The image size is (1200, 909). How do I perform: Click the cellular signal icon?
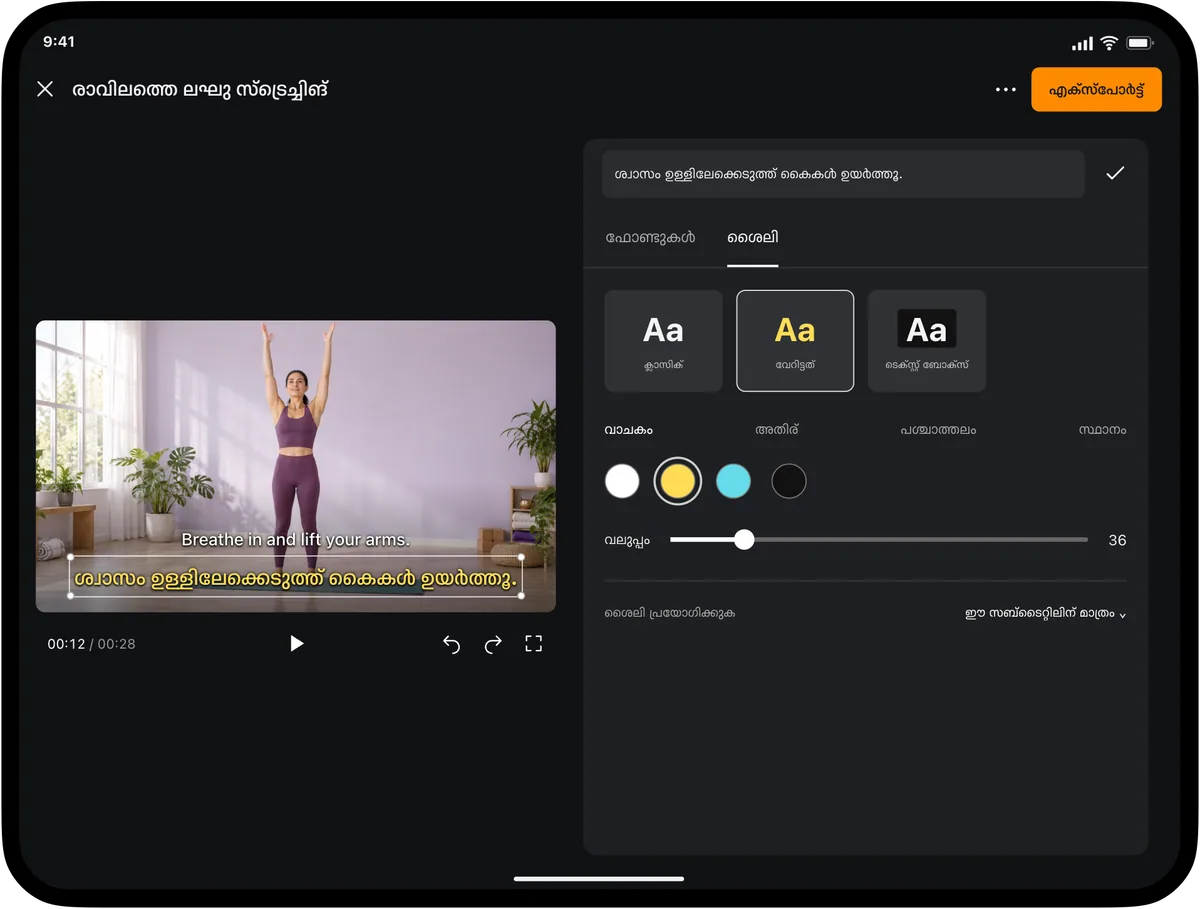1082,44
